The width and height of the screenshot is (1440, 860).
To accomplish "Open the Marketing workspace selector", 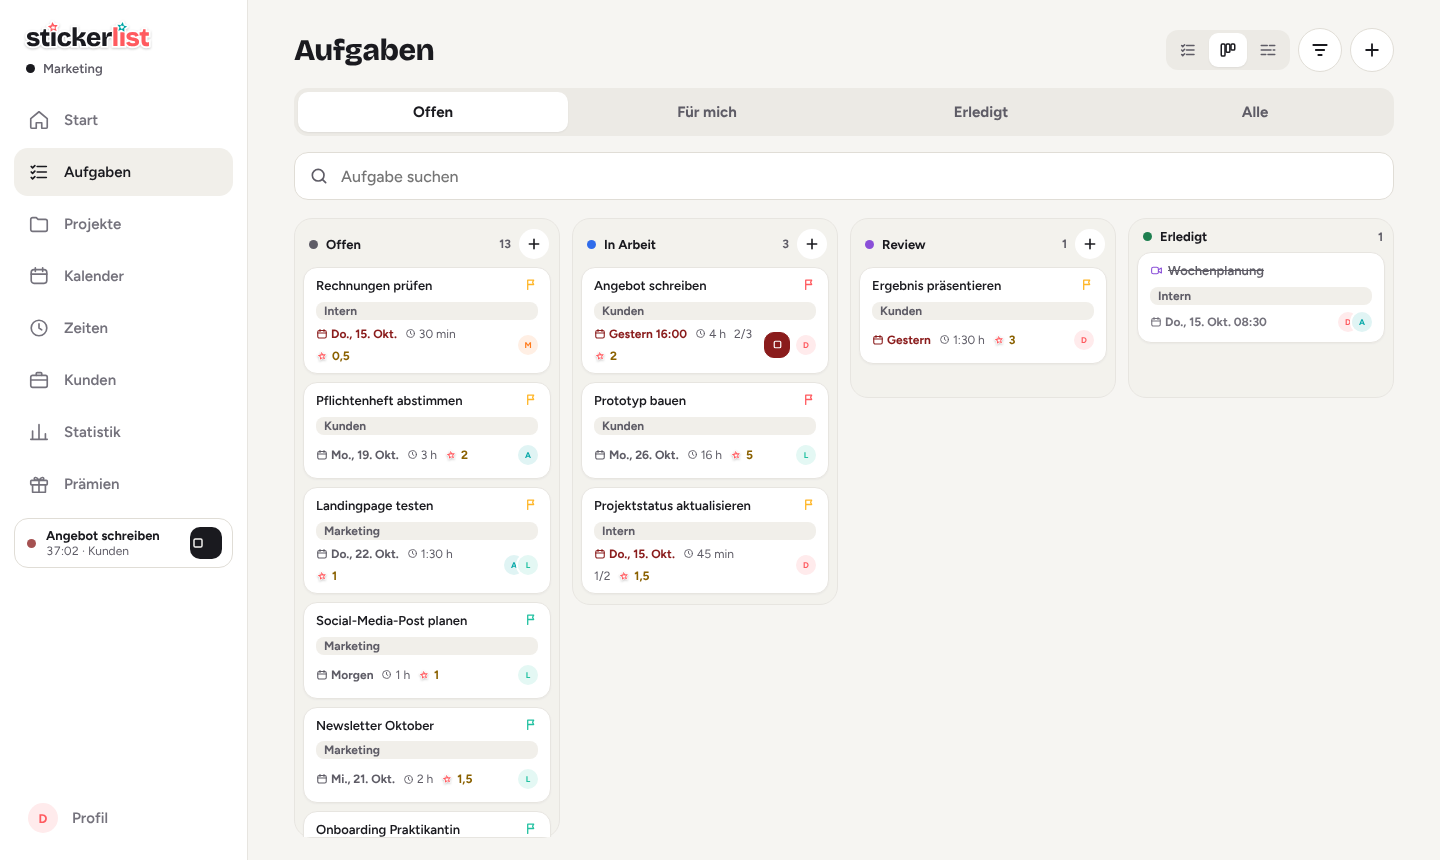I will (65, 69).
